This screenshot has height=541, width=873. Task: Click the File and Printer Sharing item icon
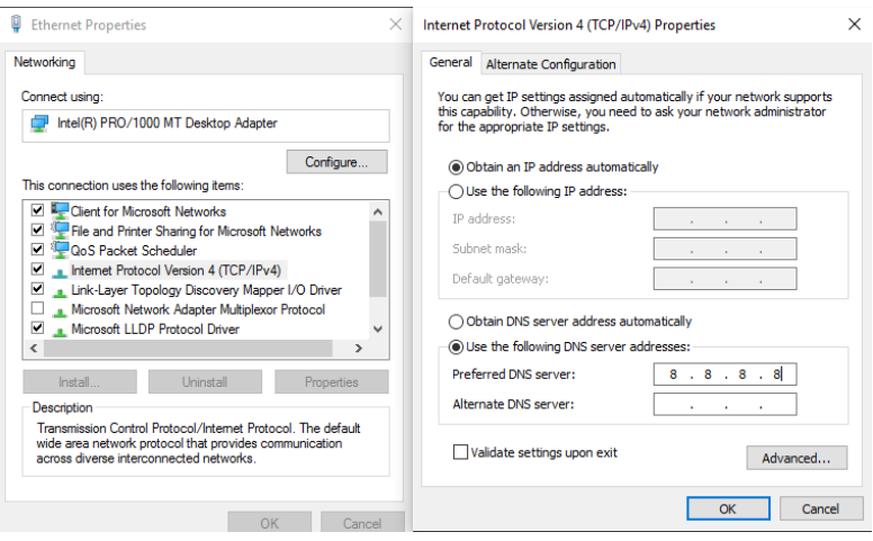tap(60, 230)
